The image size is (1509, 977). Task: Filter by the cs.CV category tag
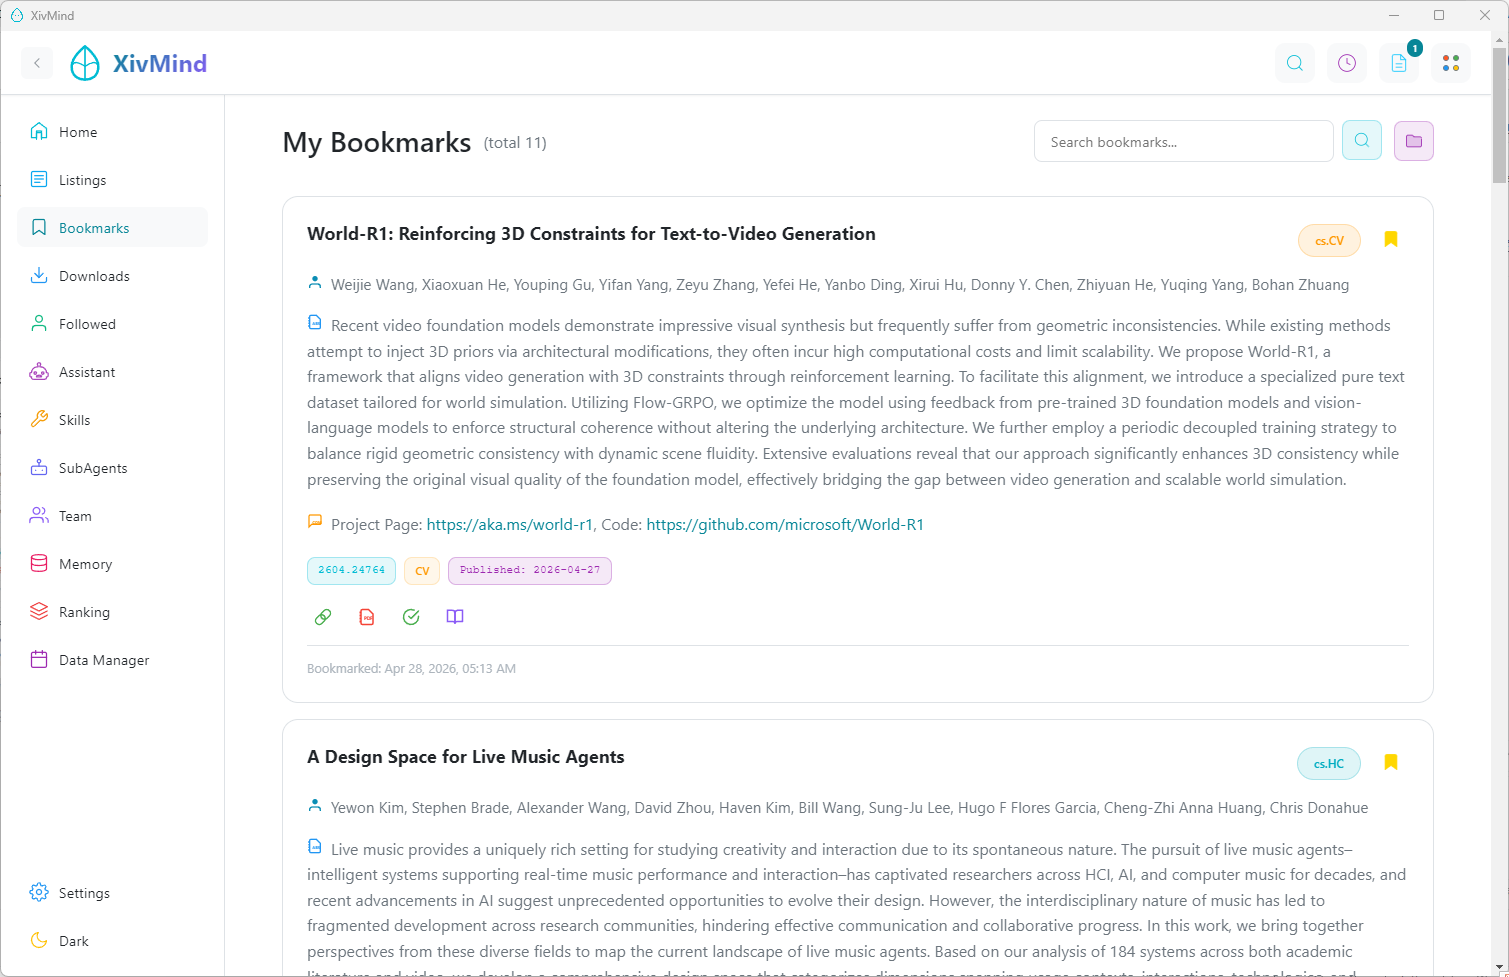[x=1329, y=241]
